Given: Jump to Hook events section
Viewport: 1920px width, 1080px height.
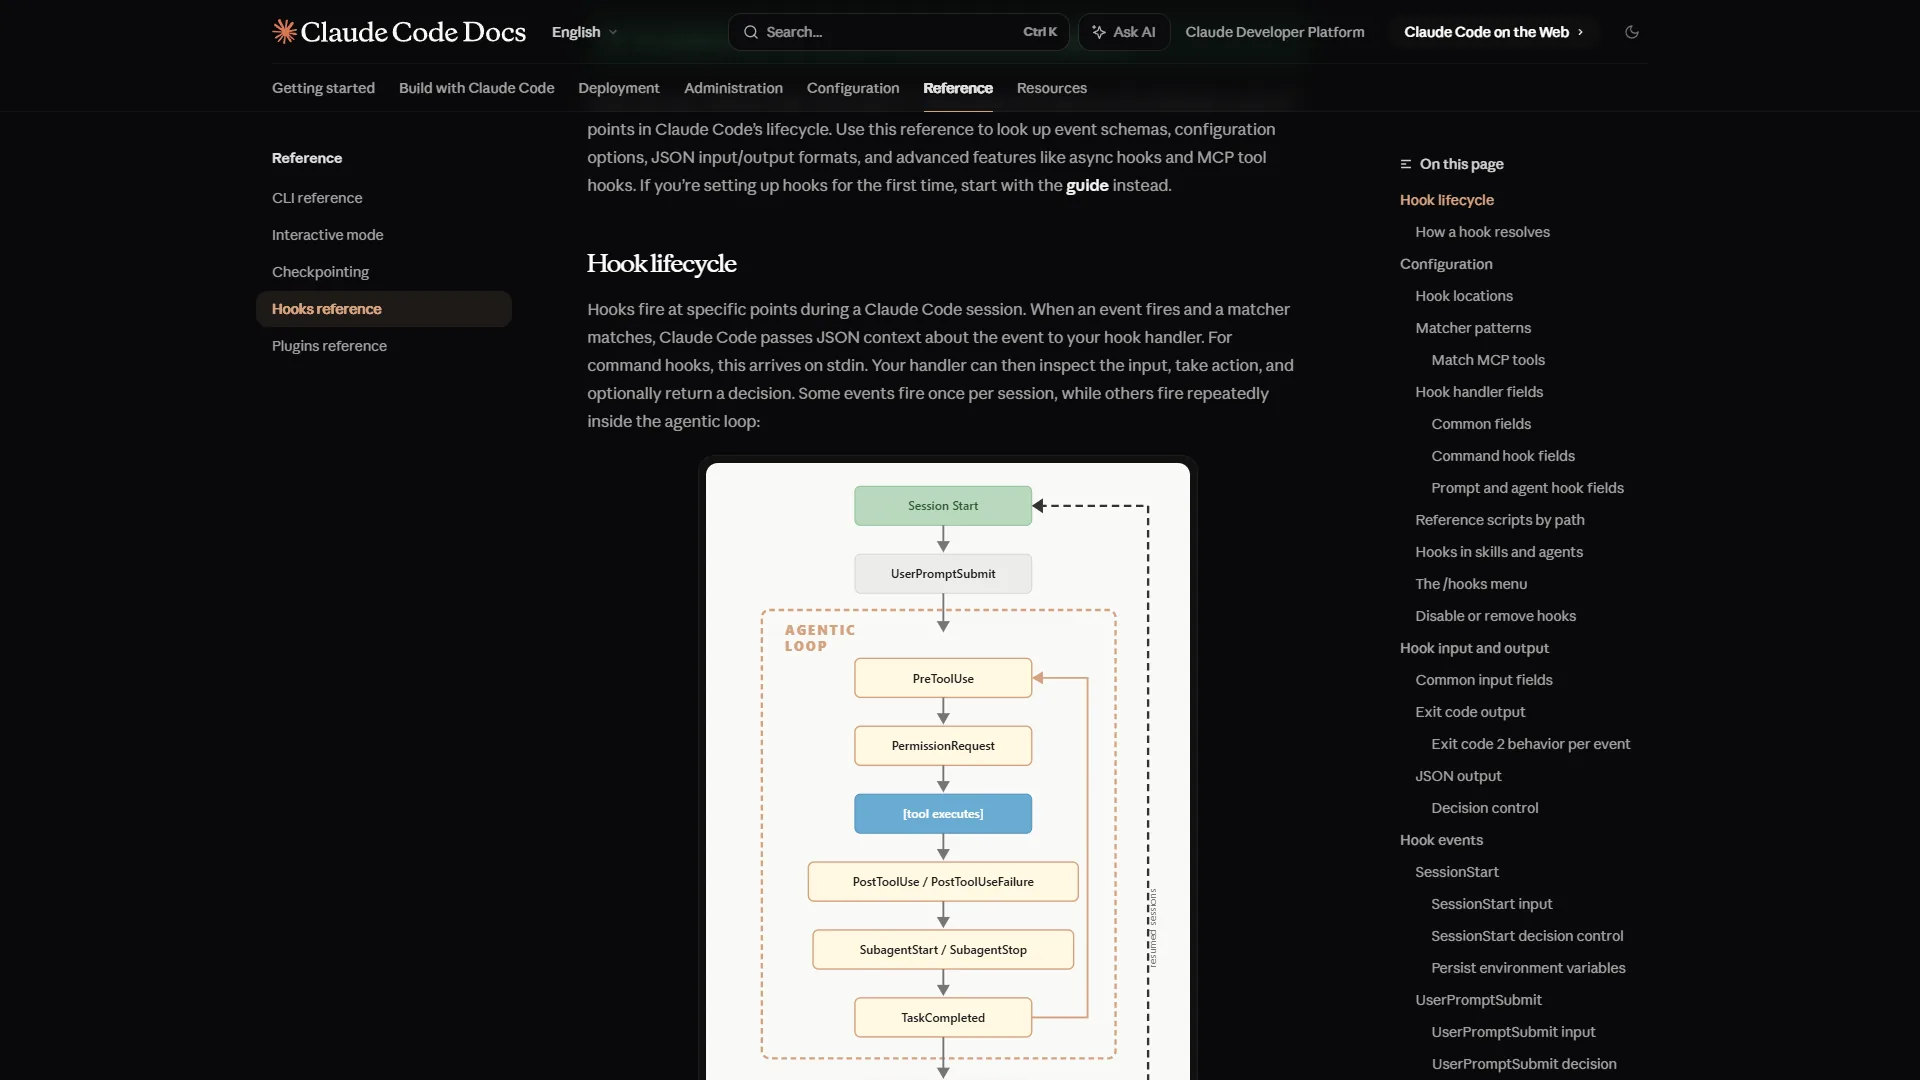Looking at the screenshot, I should [x=1441, y=840].
